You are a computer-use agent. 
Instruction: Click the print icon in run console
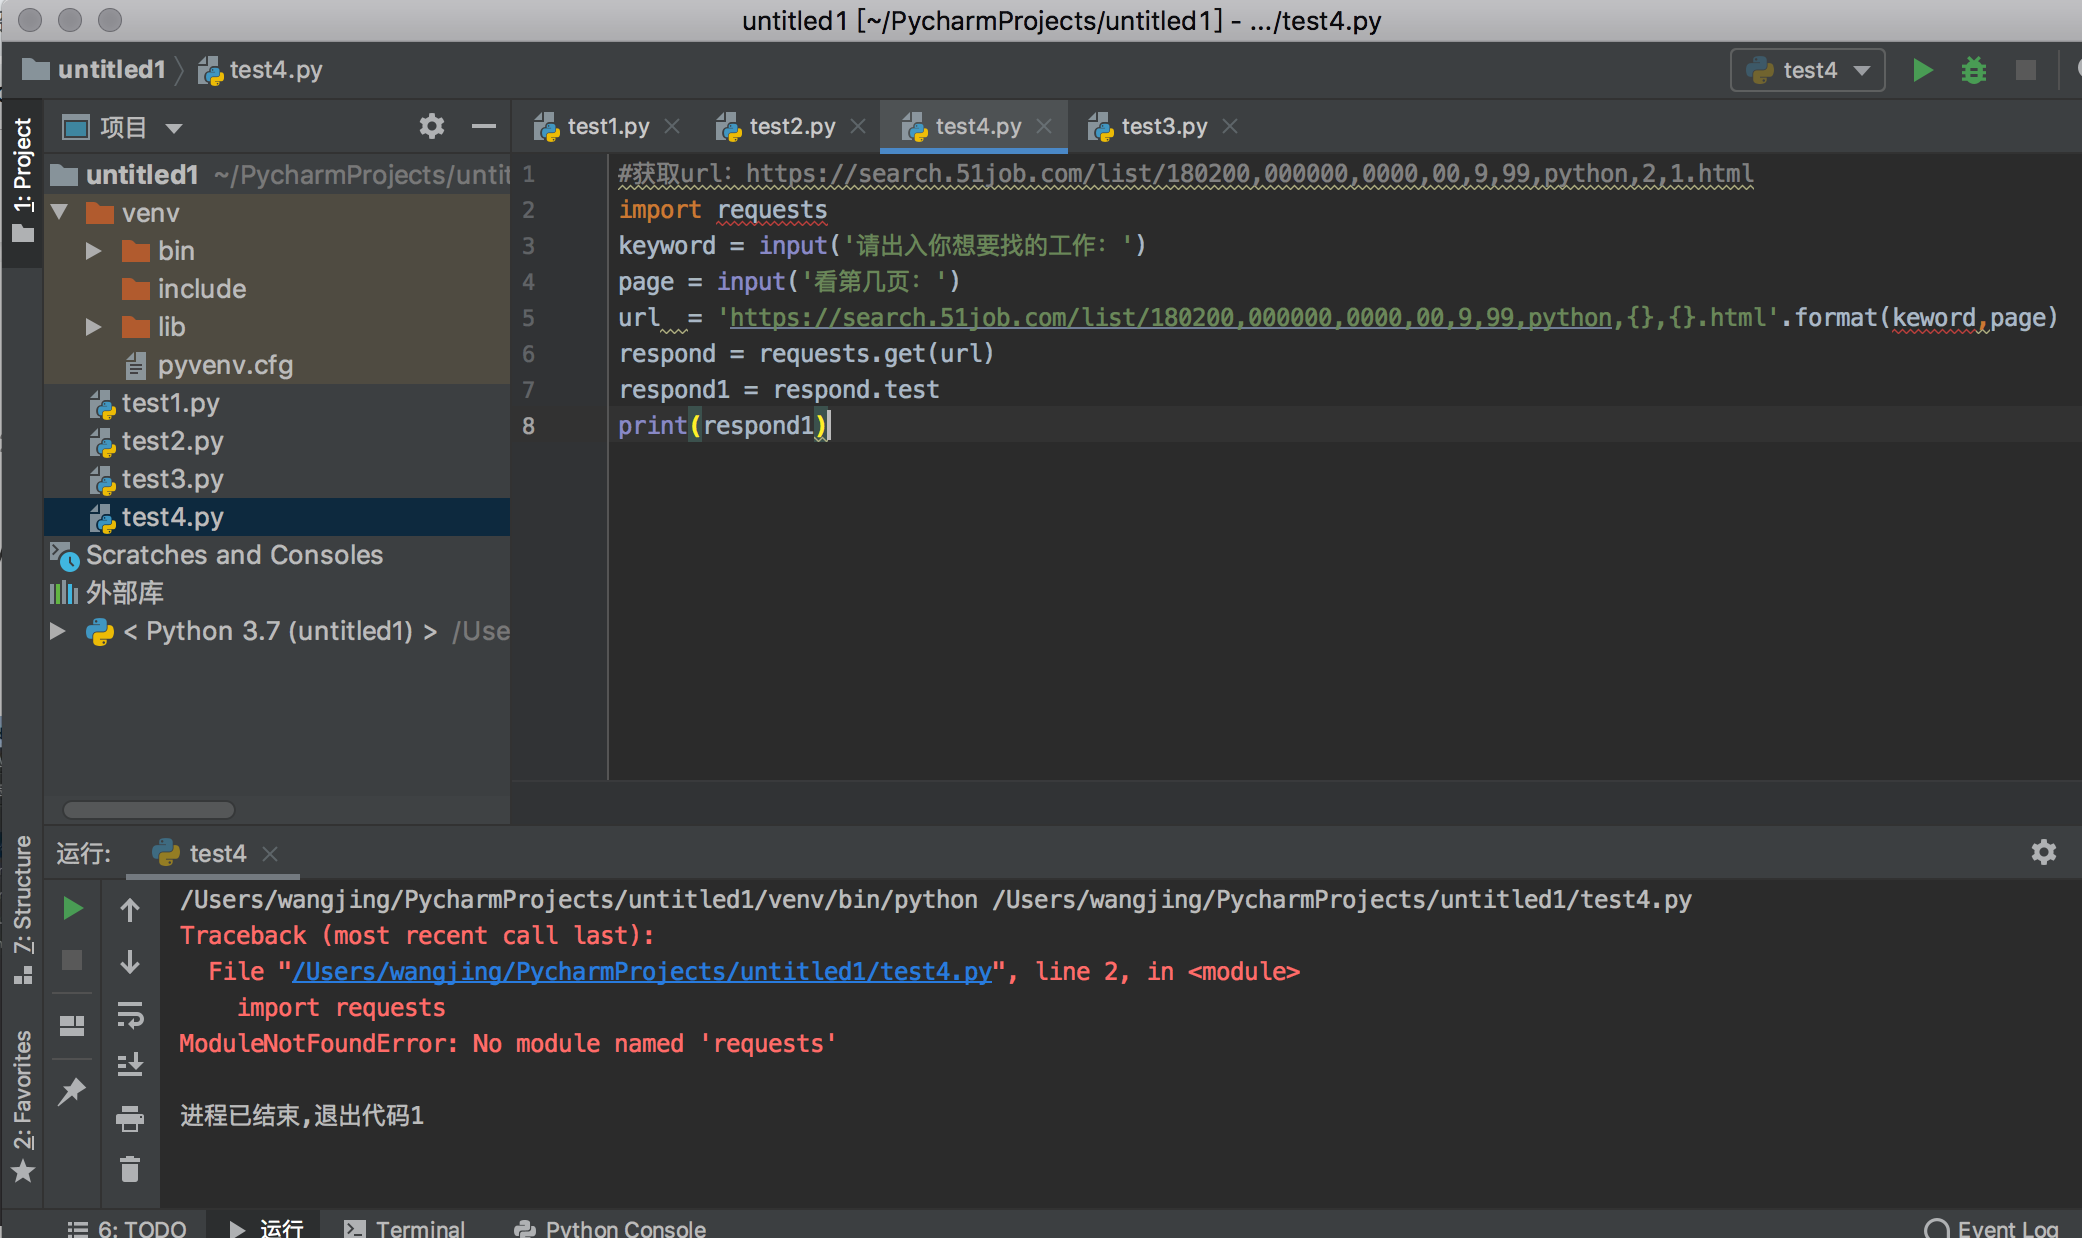[x=130, y=1117]
